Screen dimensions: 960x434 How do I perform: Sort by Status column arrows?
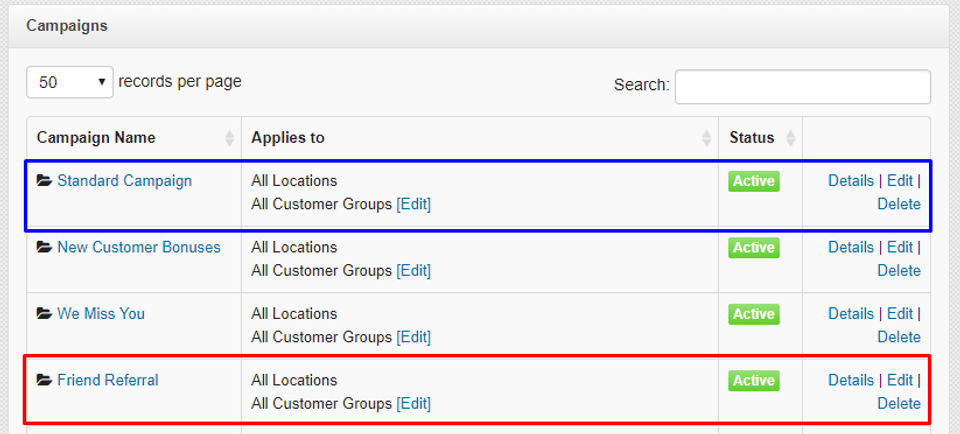click(x=791, y=138)
